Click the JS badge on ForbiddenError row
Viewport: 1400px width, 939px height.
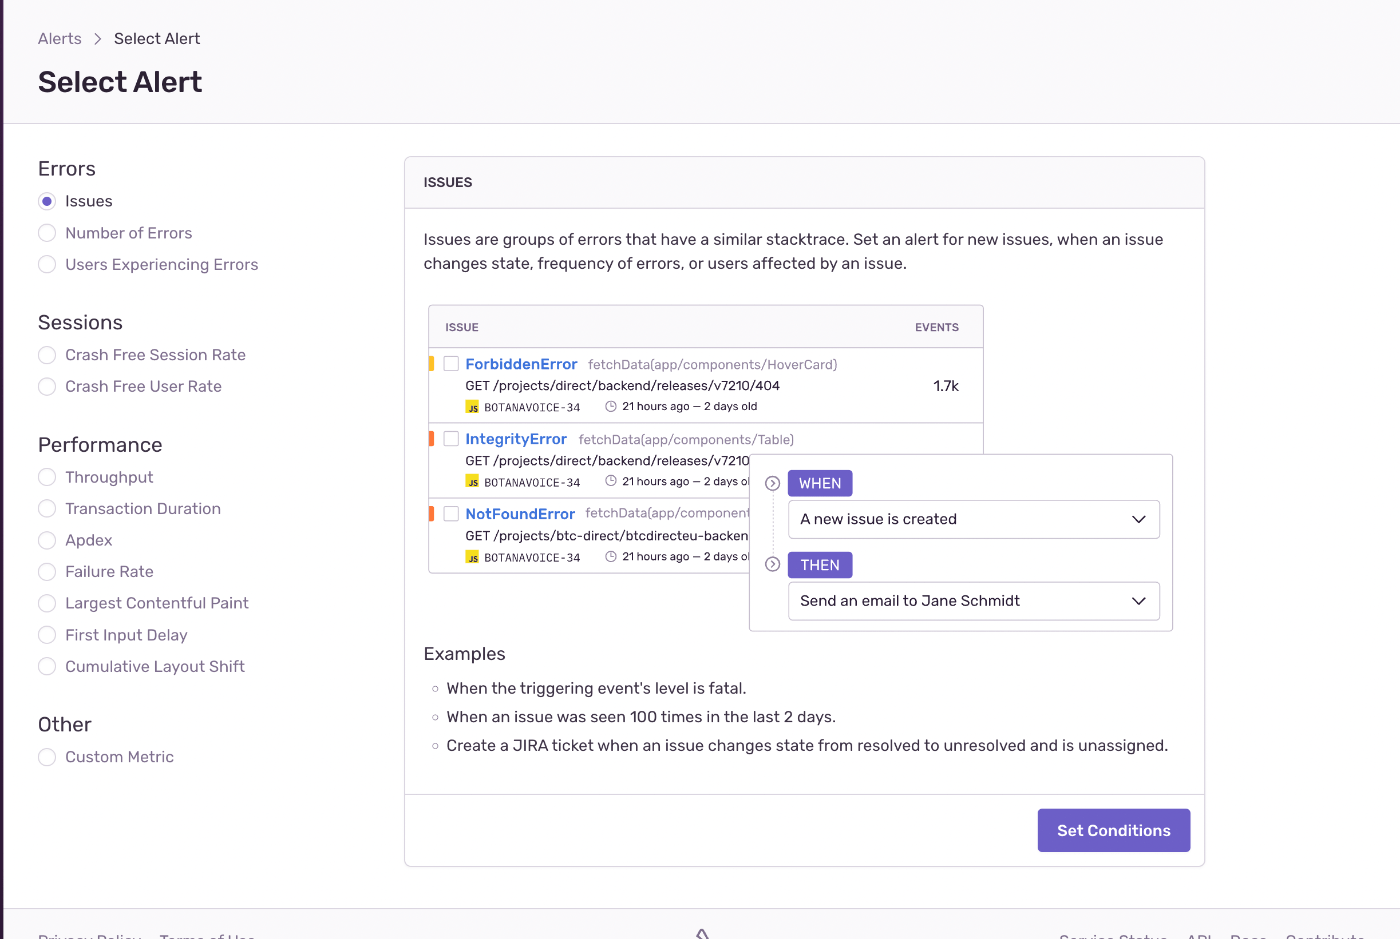coord(472,407)
